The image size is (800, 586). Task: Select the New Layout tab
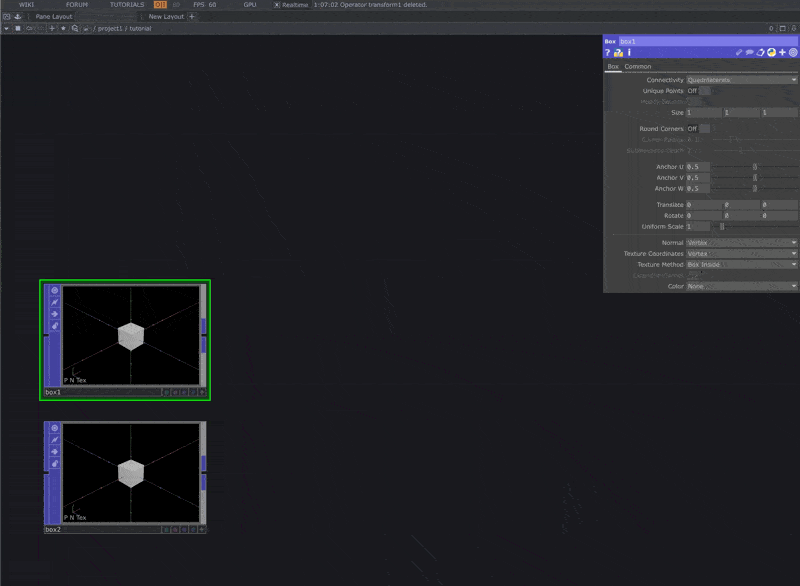166,17
